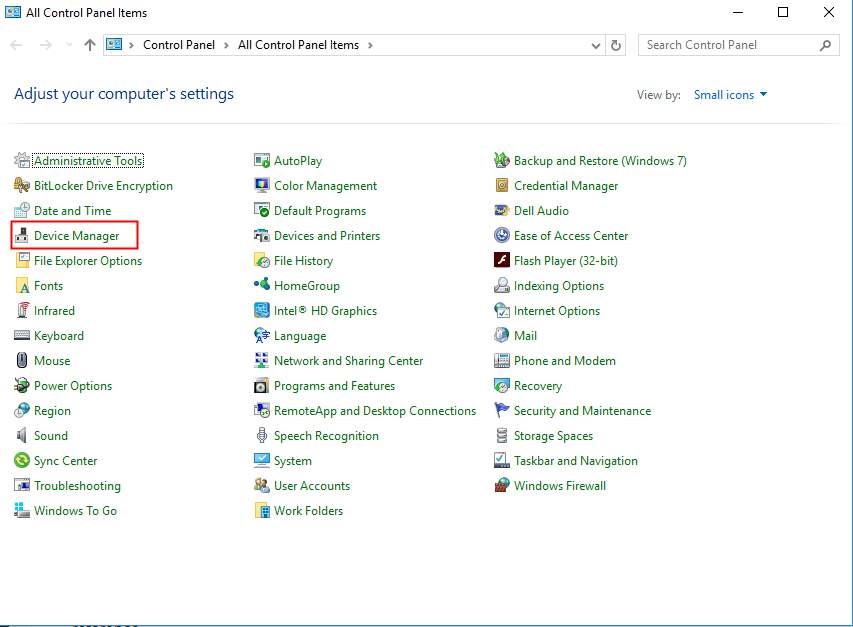Screen dimensions: 853x627
Task: Click the Windows Firewall icon
Action: pos(502,486)
